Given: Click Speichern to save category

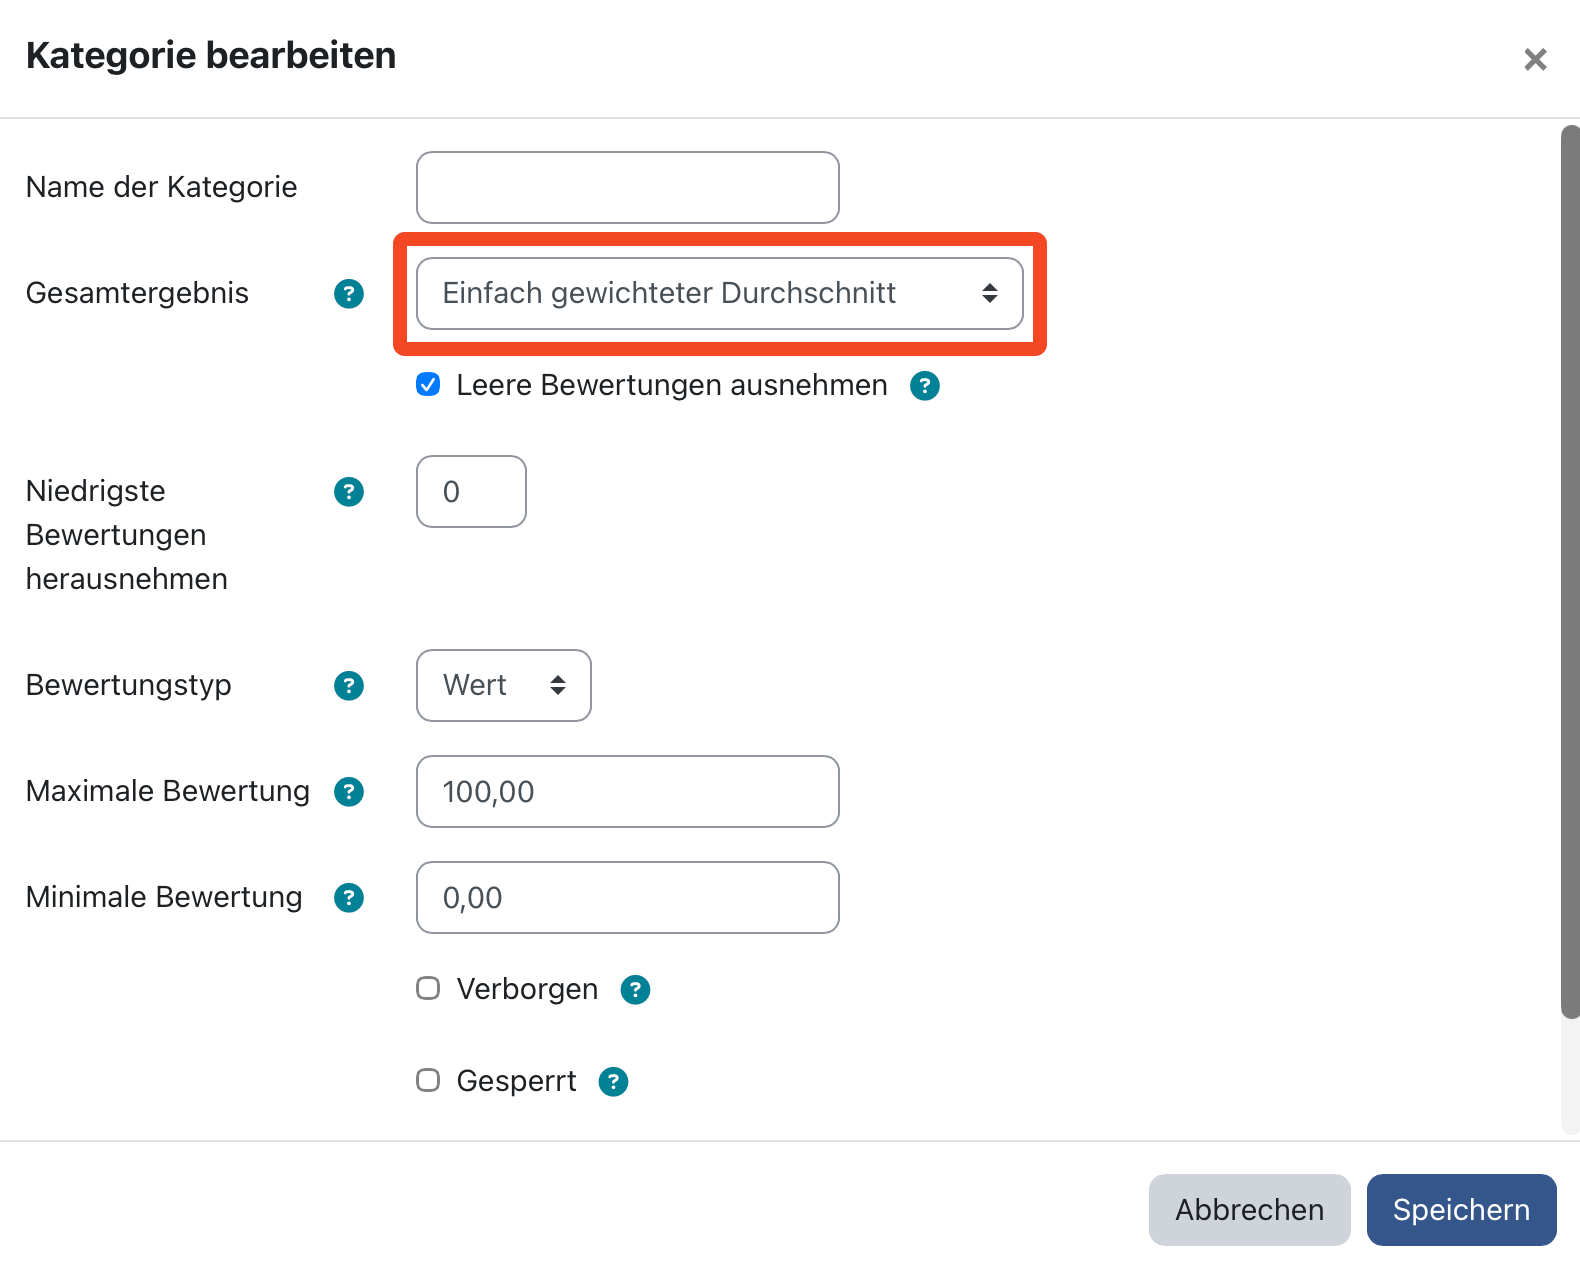Looking at the screenshot, I should [x=1460, y=1210].
